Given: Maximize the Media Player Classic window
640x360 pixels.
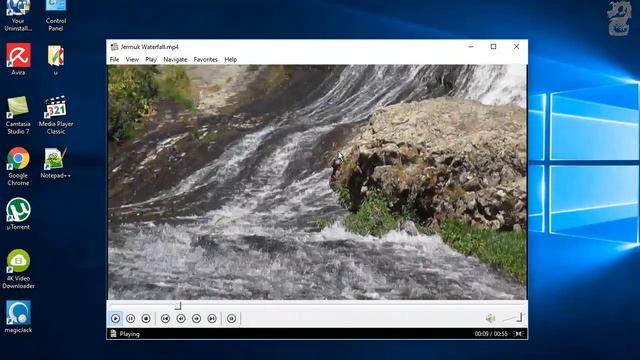Looking at the screenshot, I should tap(493, 47).
